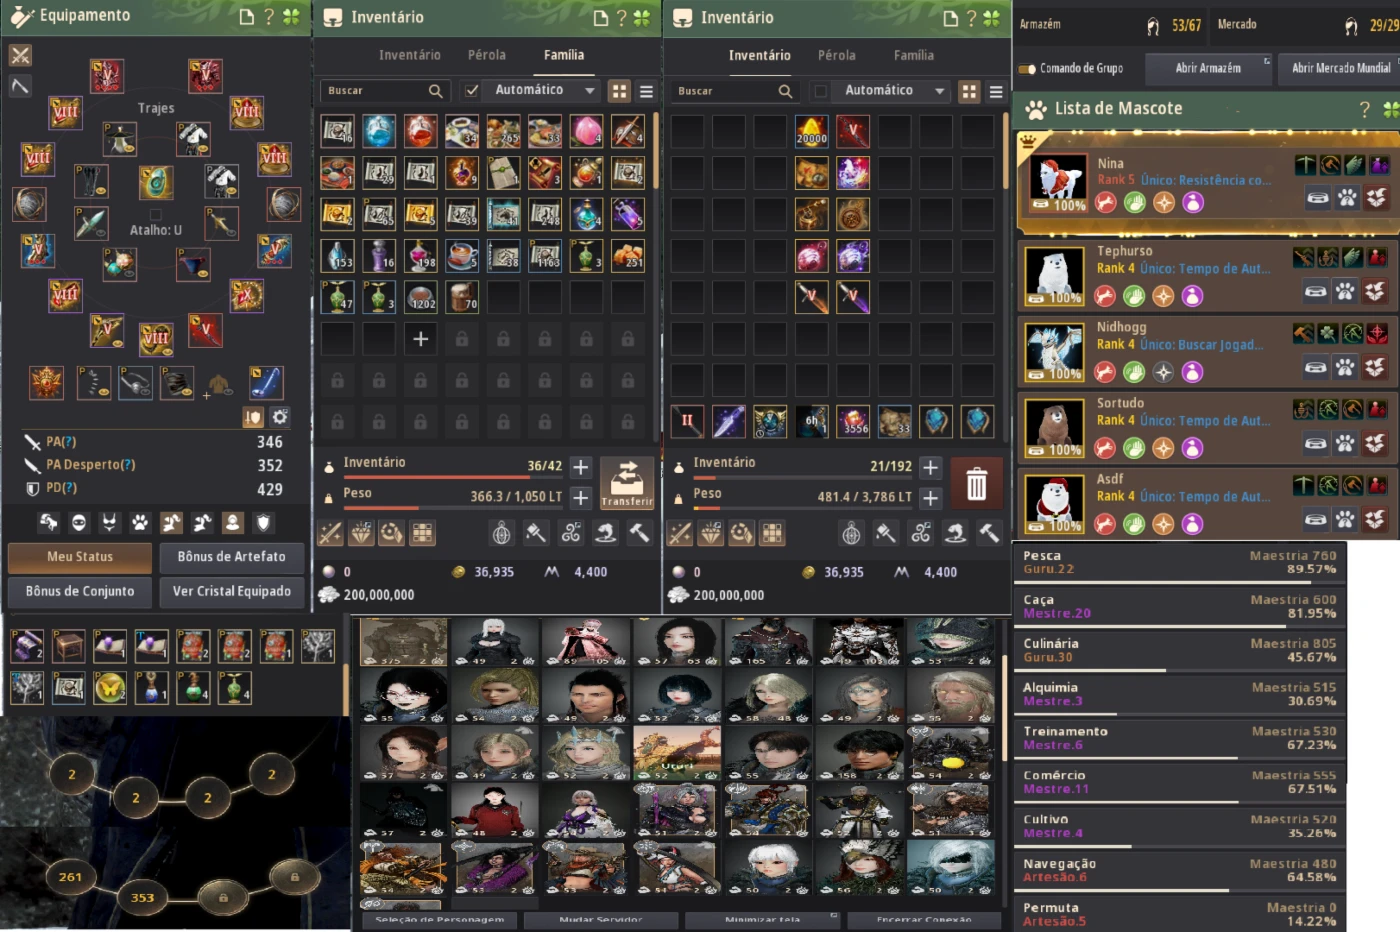Click the Meu Status button
The image size is (1400, 932).
pyautogui.click(x=80, y=557)
